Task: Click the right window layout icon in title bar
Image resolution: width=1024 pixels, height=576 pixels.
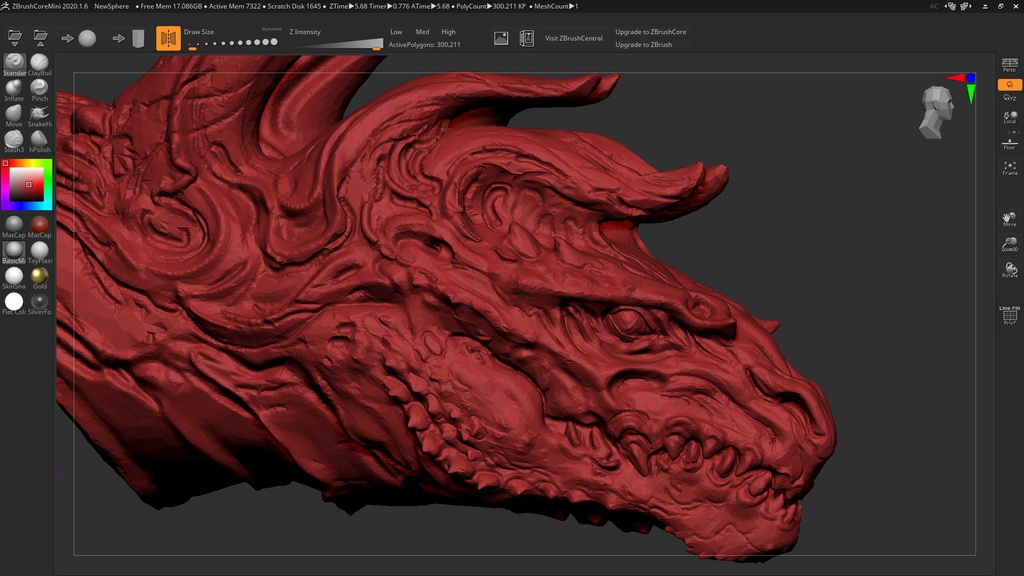Action: (966, 6)
